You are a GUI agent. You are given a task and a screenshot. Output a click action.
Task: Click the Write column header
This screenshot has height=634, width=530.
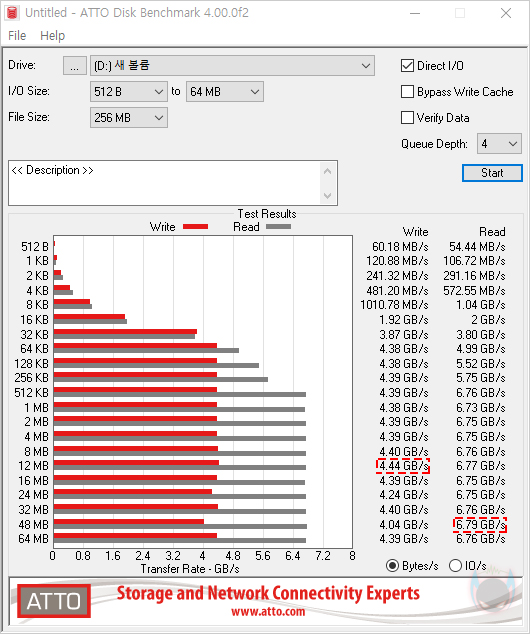click(416, 232)
